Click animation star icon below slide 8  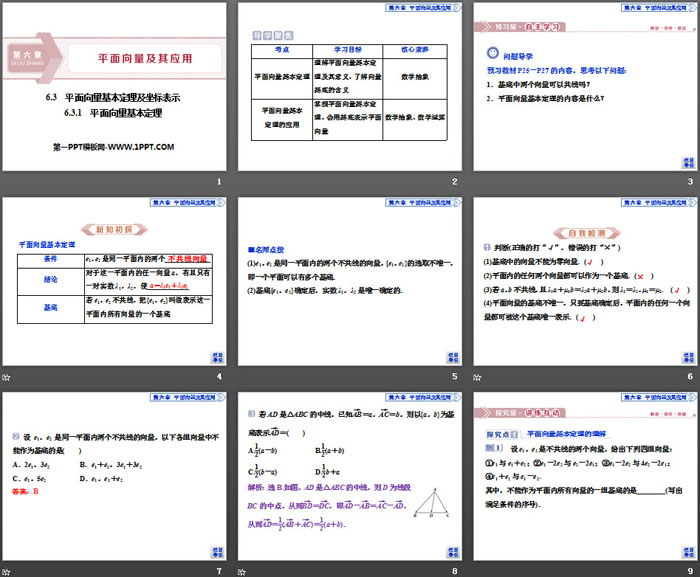coord(242,572)
